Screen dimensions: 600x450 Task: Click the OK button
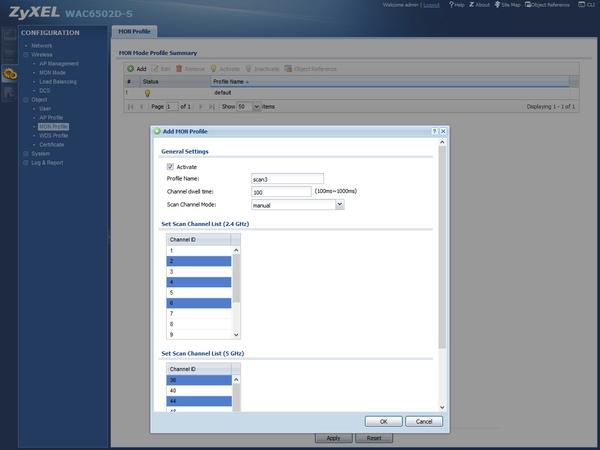pos(383,421)
